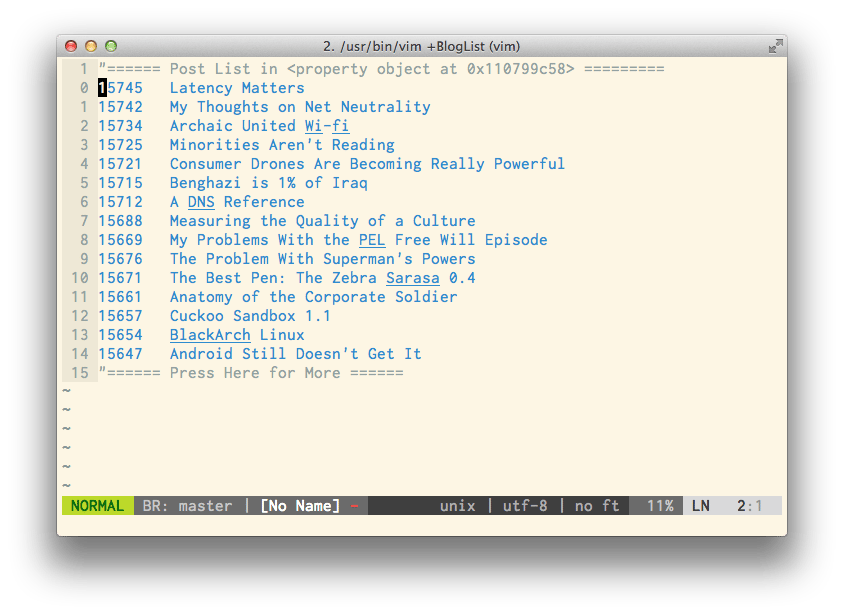Click 'unix' file format in statusline

coord(458,506)
